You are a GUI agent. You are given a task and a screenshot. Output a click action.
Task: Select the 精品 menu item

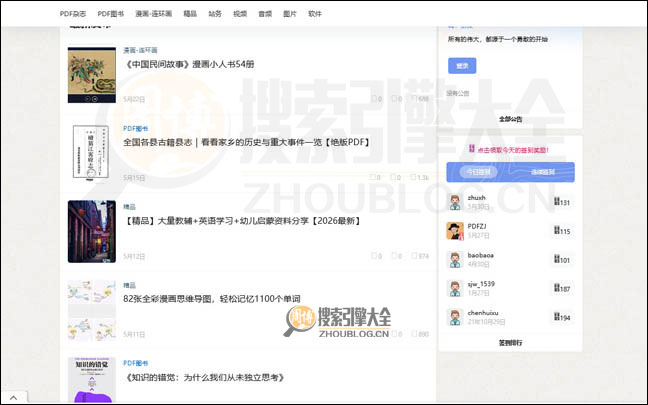pos(190,14)
